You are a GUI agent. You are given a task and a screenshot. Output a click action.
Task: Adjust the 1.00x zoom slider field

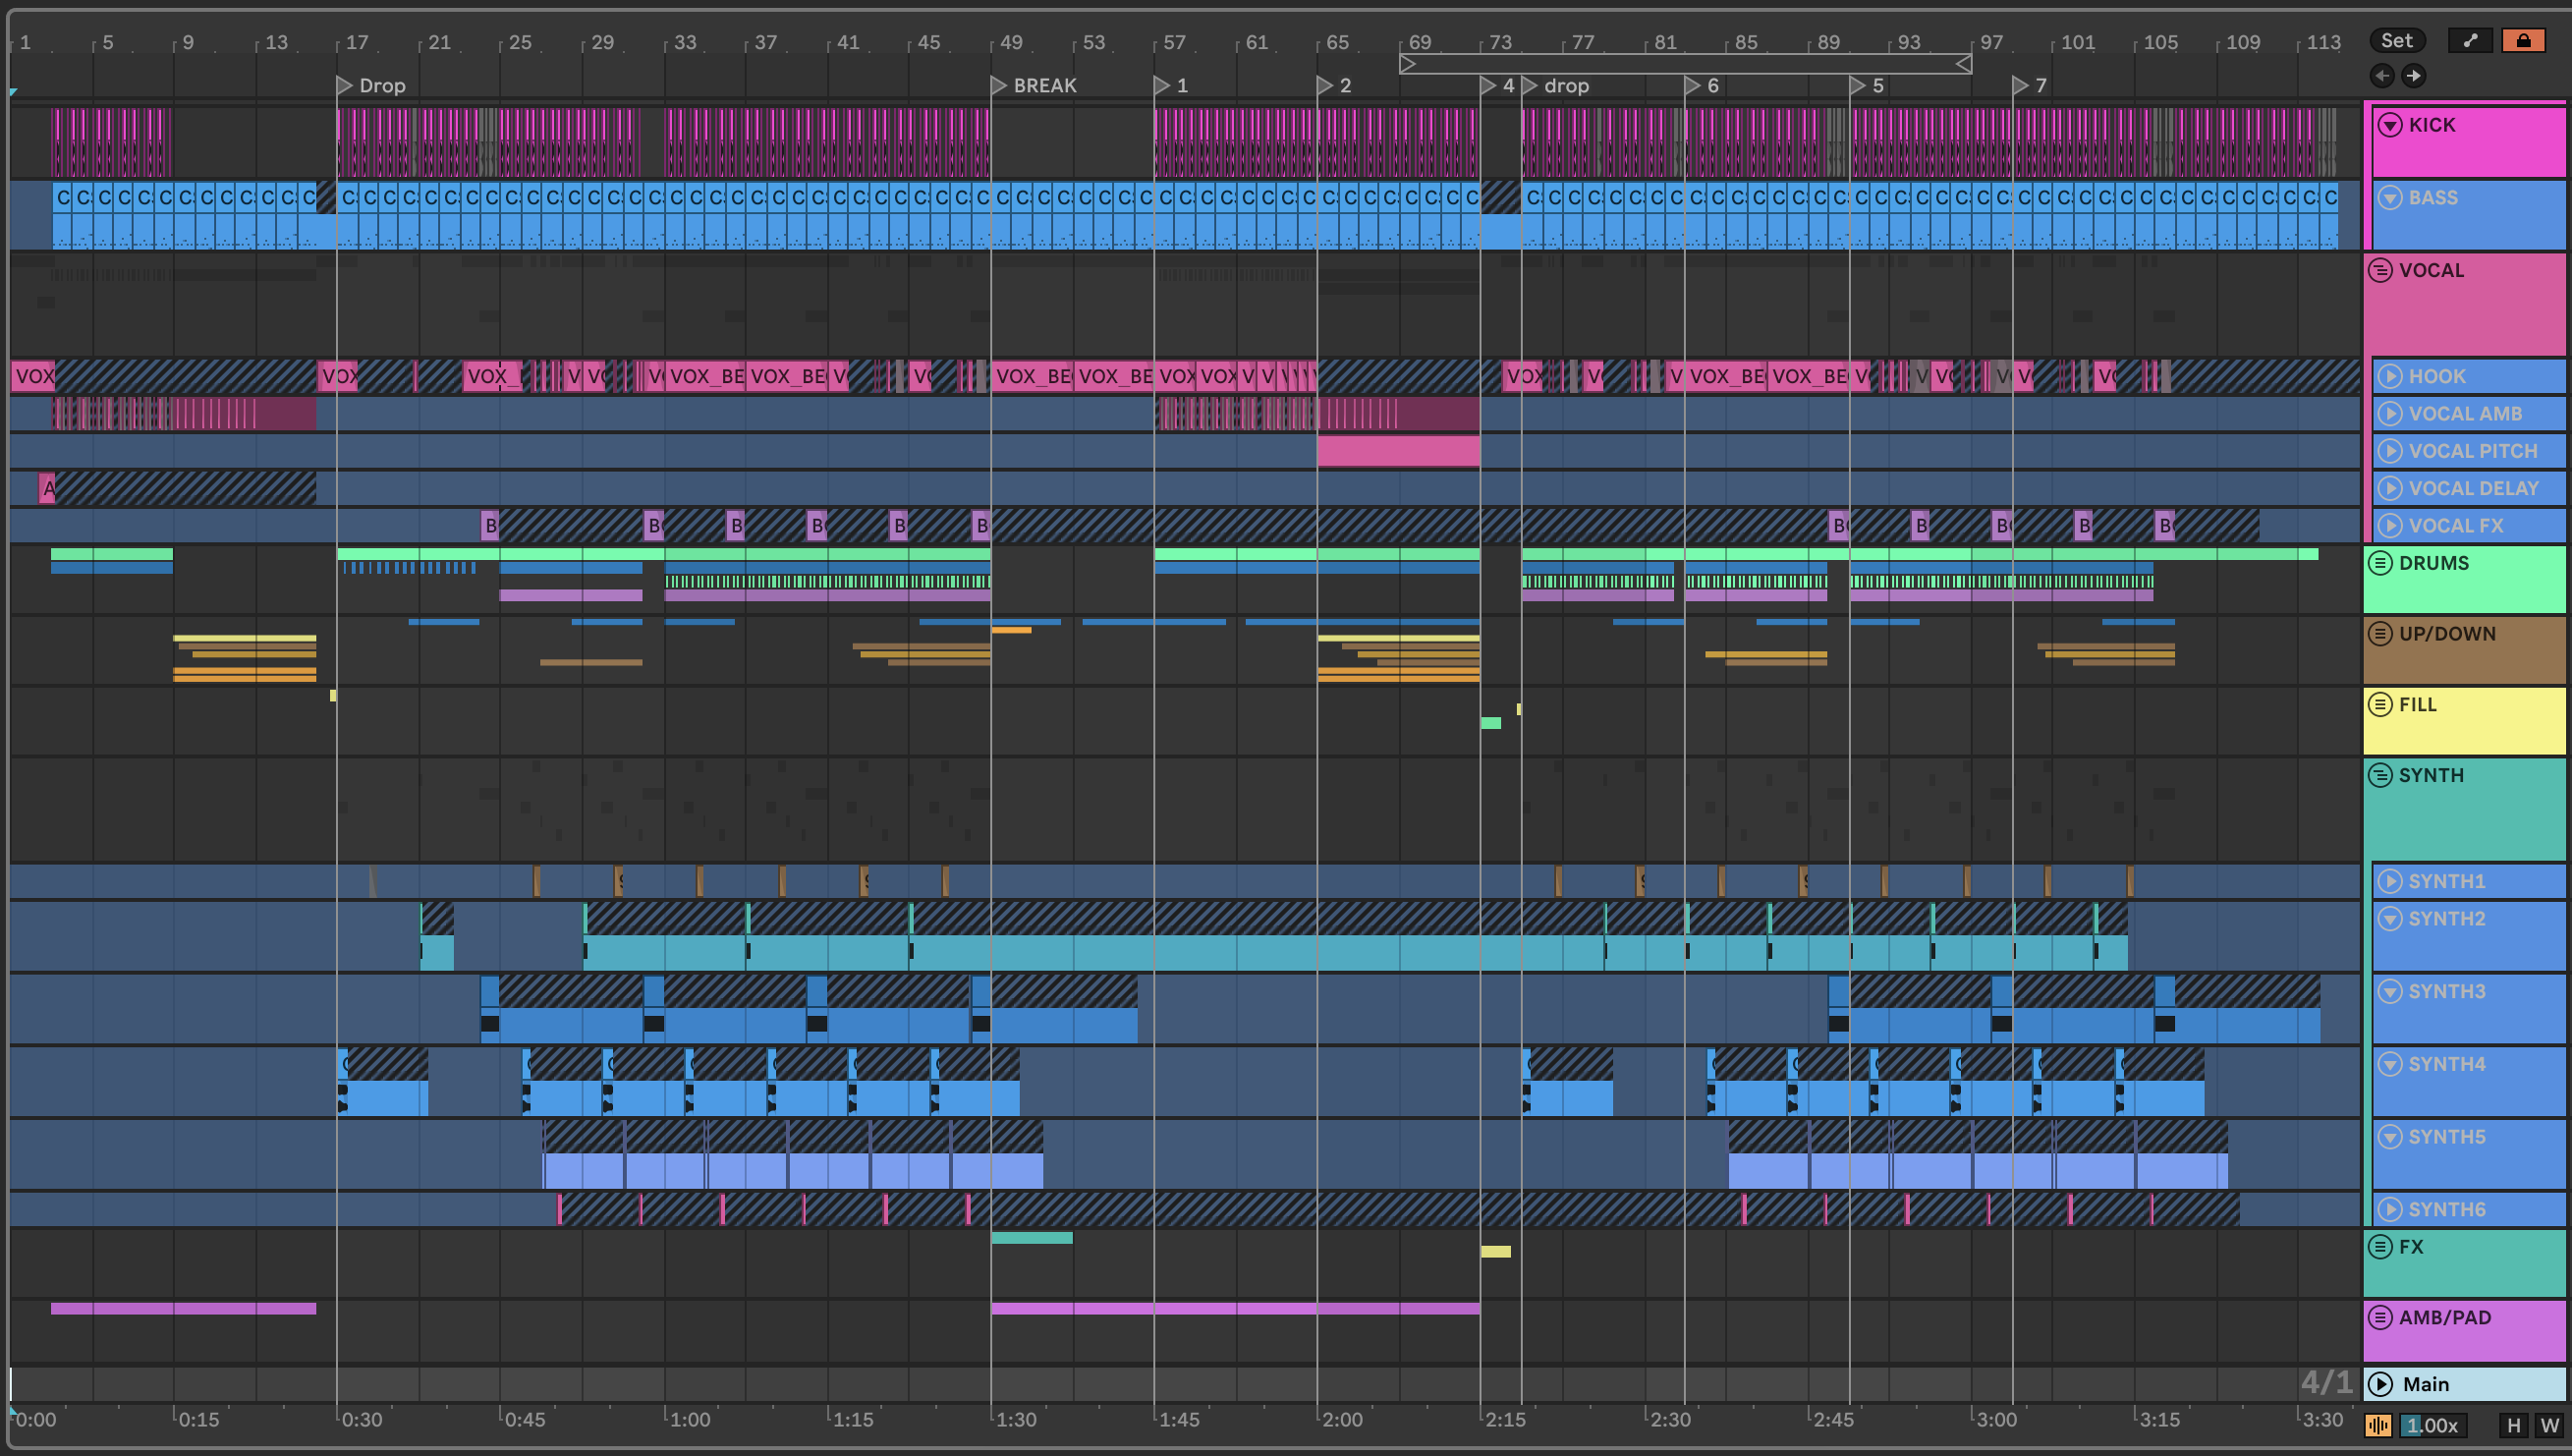(x=2432, y=1426)
